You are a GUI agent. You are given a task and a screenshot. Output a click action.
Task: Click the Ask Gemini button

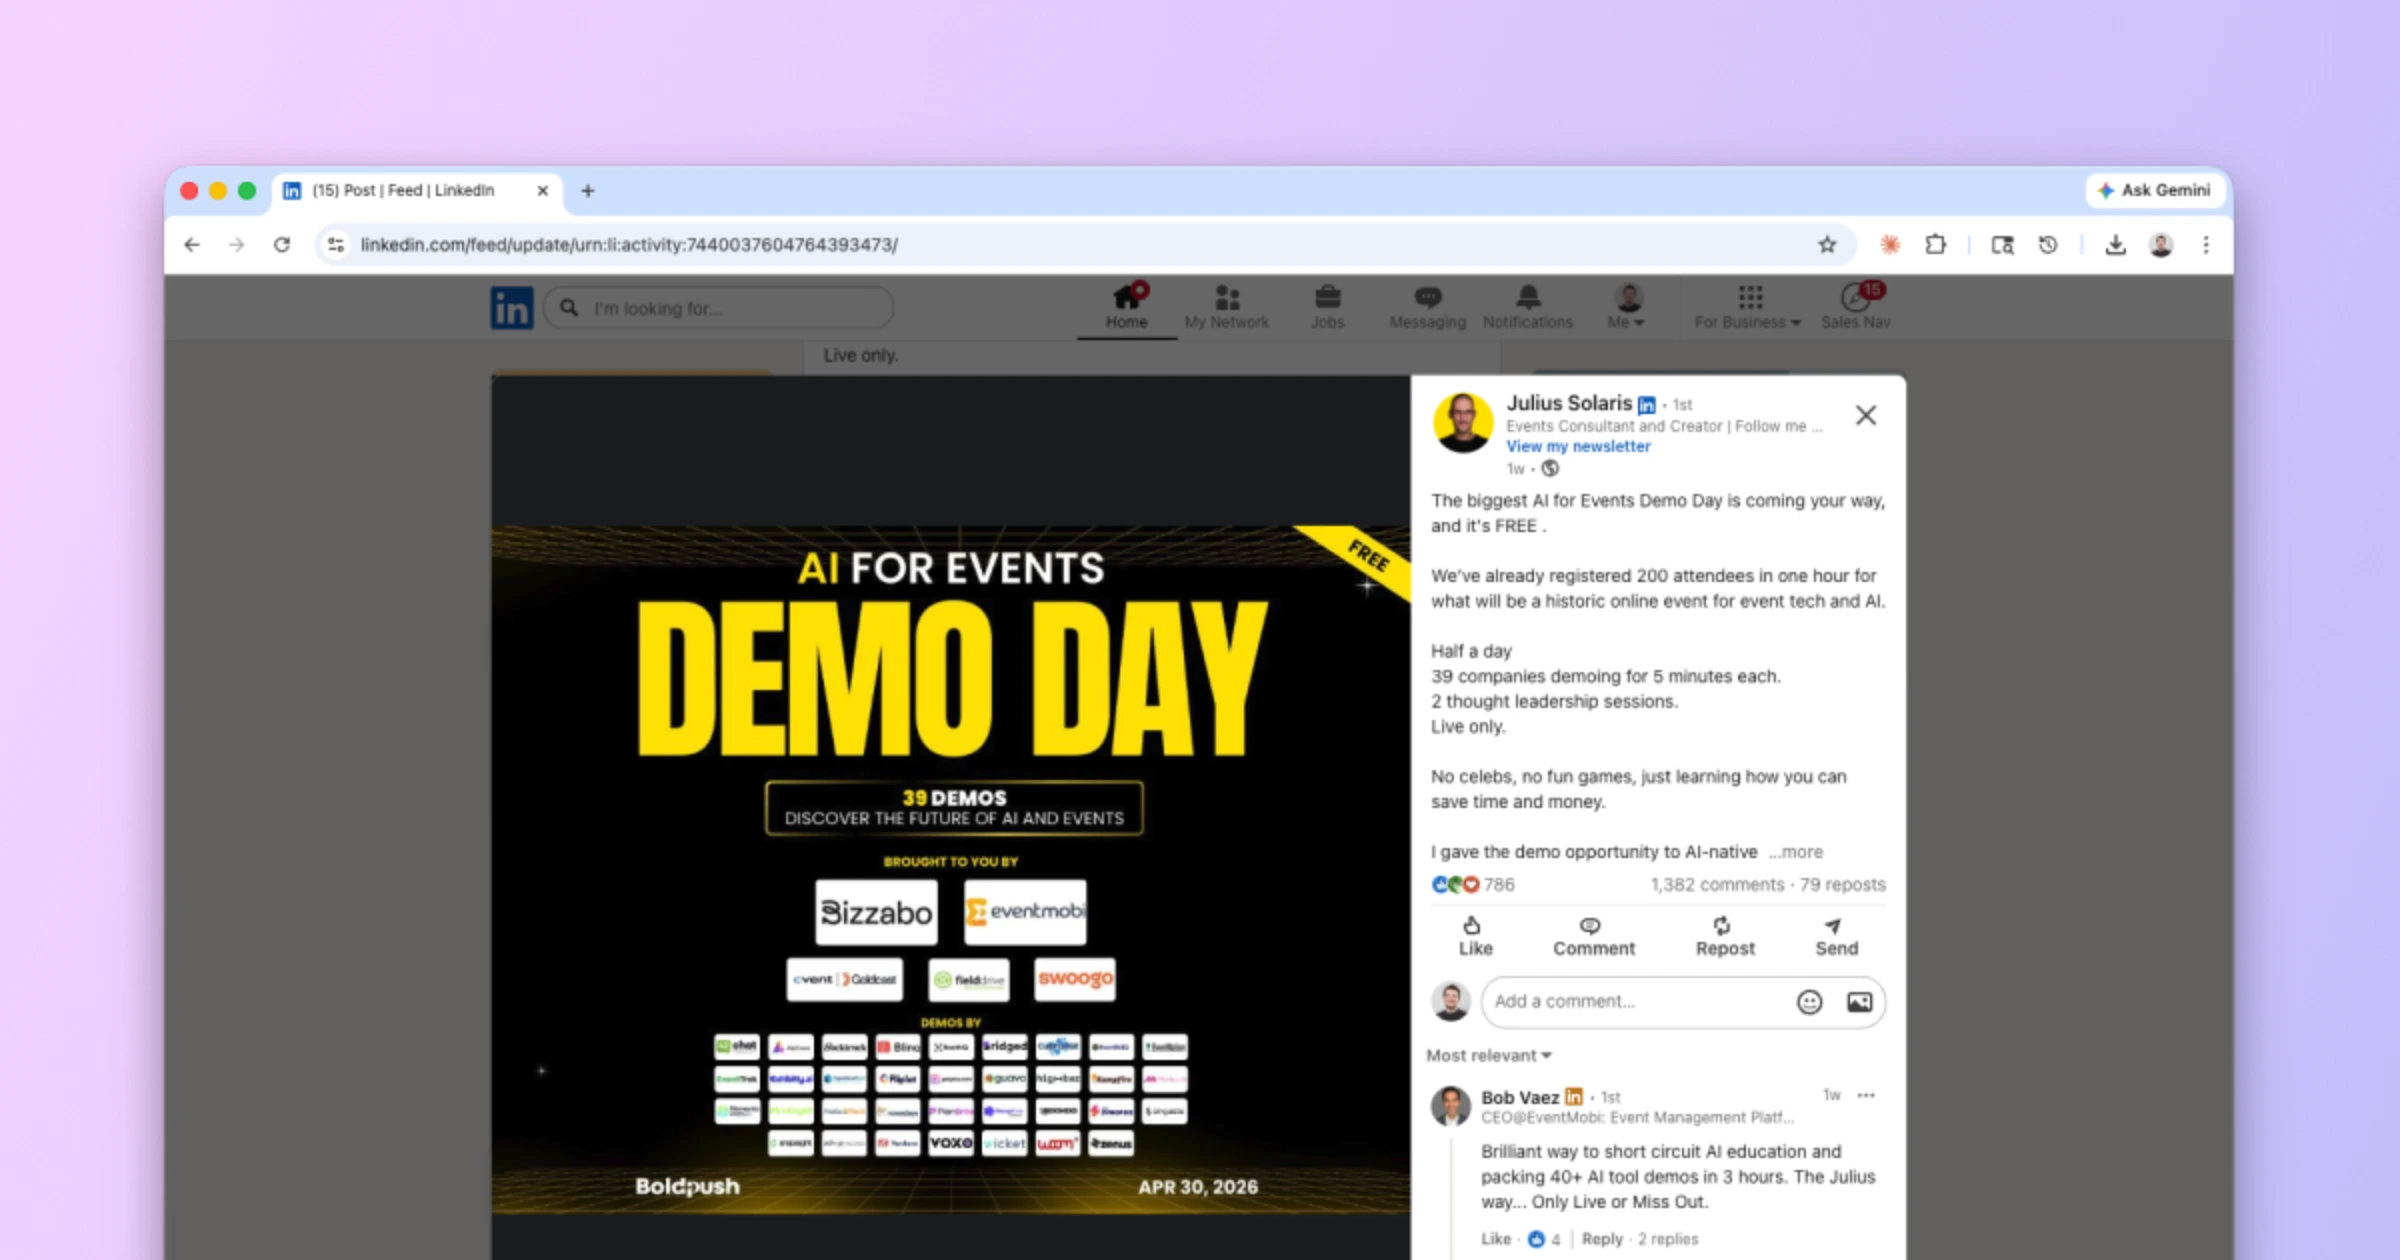[2155, 190]
